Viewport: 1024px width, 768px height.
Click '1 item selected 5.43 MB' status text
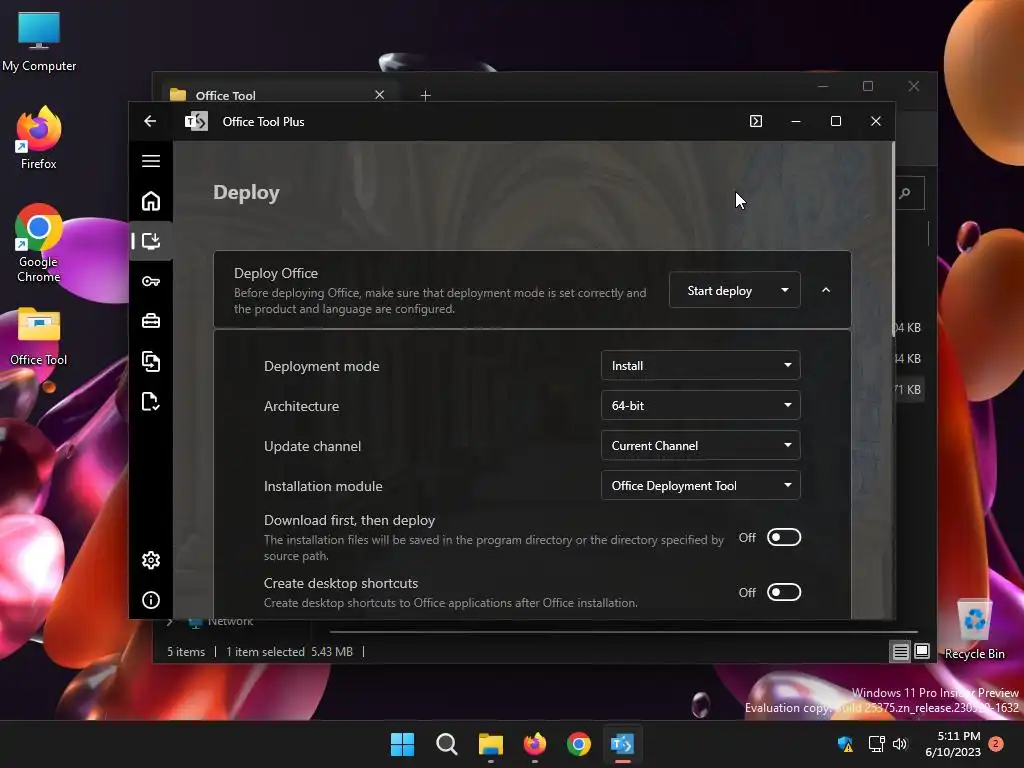point(289,652)
